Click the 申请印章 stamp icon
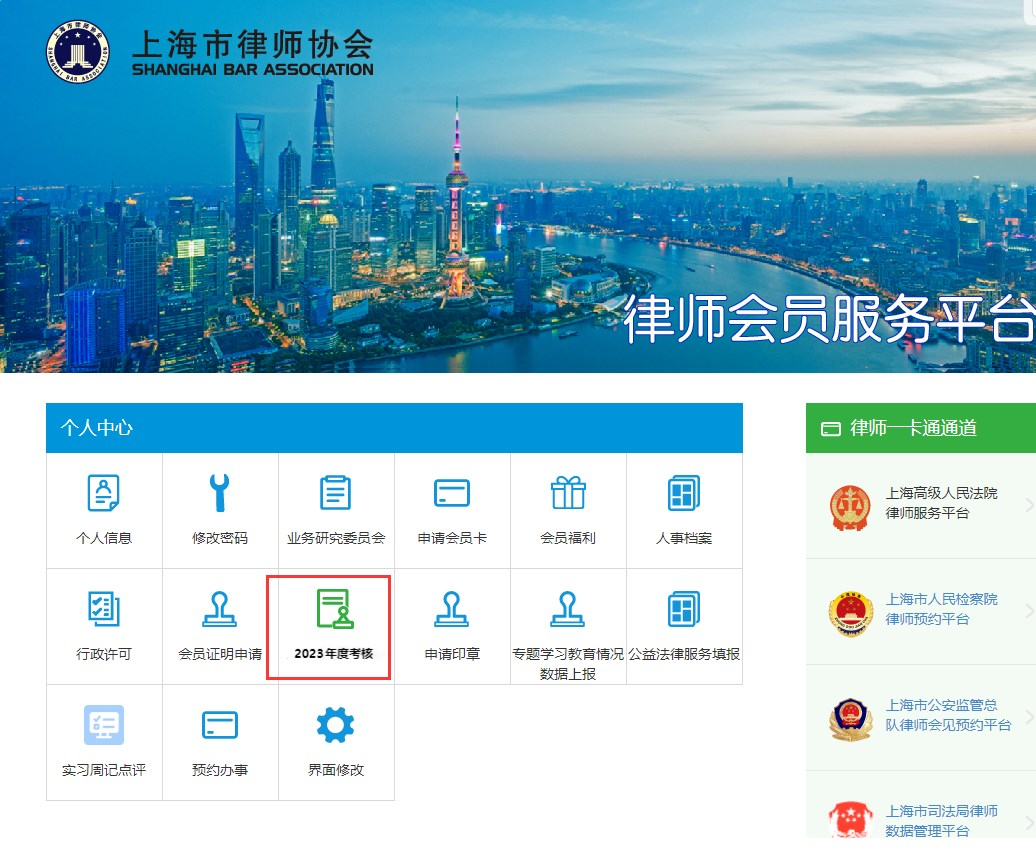 point(452,609)
